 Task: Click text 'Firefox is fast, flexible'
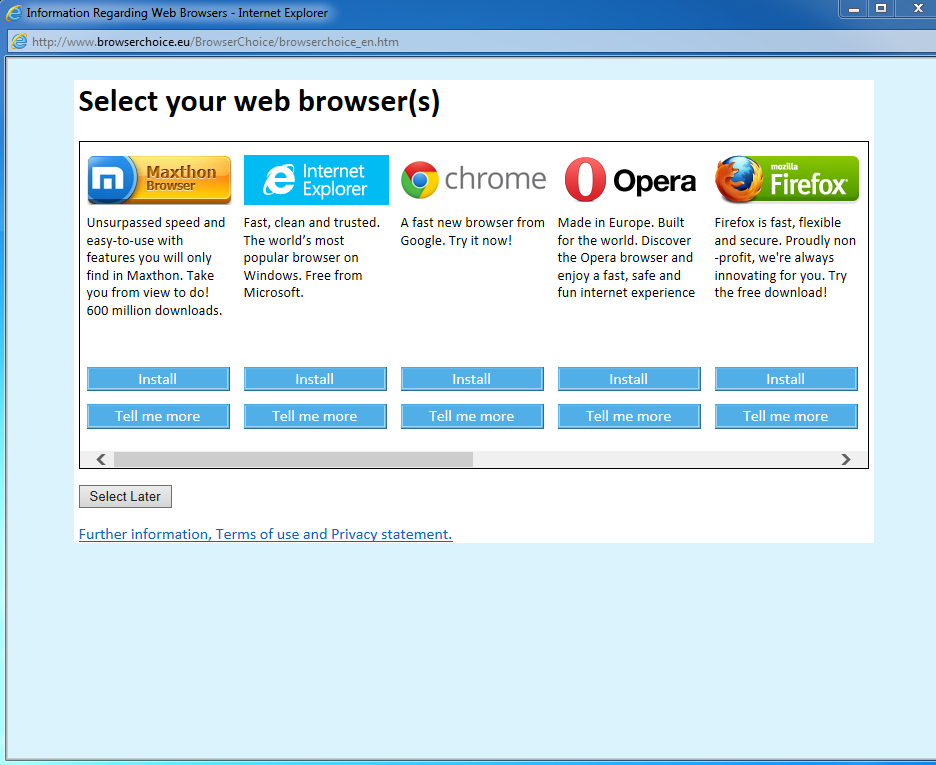tap(778, 223)
